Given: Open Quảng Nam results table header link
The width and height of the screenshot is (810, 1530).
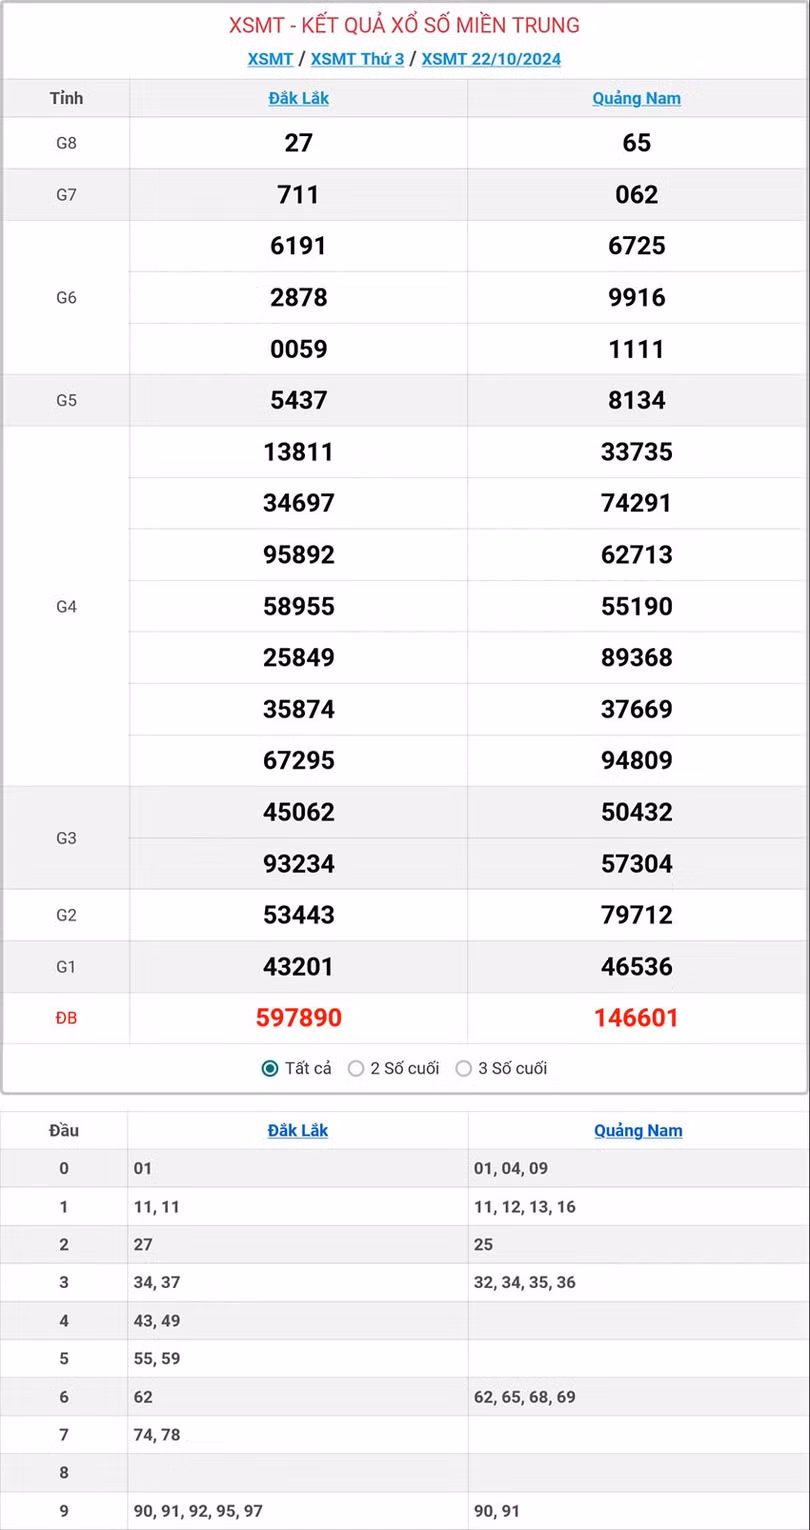Looking at the screenshot, I should click(x=636, y=98).
